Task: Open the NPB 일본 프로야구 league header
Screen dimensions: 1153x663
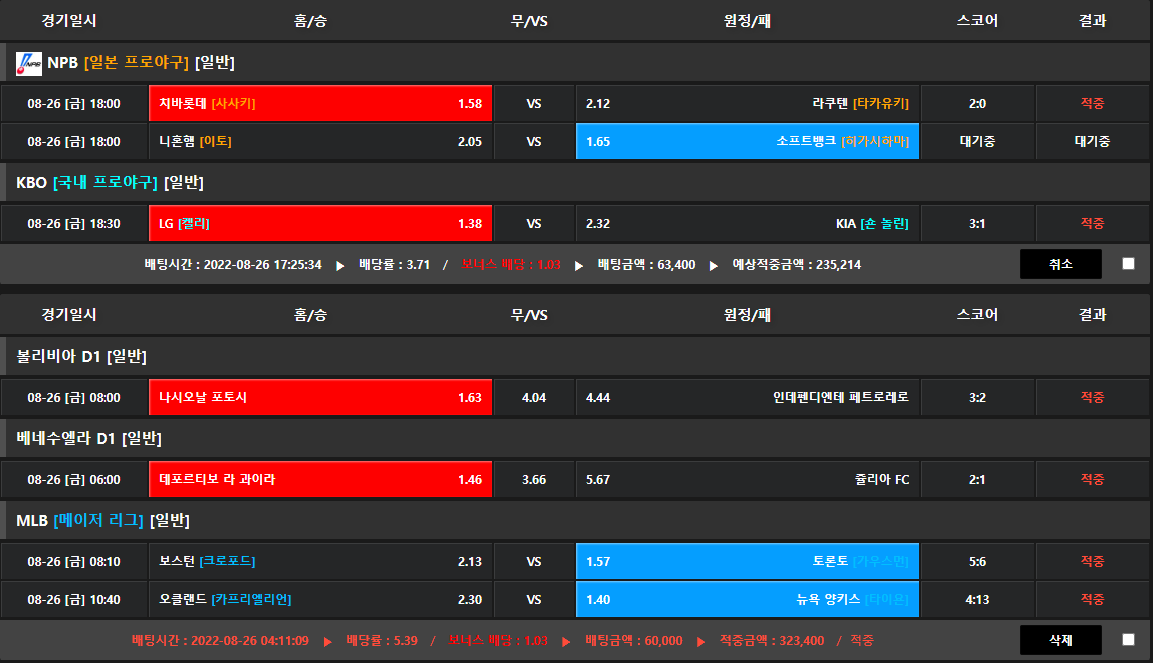Action: pyautogui.click(x=140, y=63)
